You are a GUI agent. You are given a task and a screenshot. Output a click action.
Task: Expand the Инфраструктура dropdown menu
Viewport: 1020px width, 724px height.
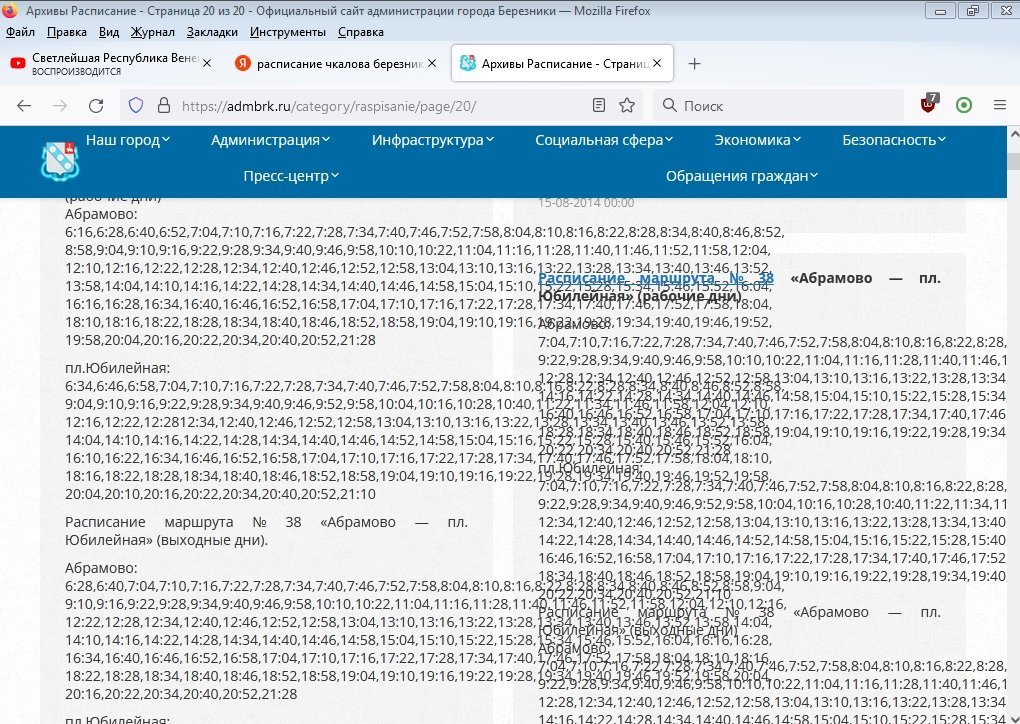(433, 140)
